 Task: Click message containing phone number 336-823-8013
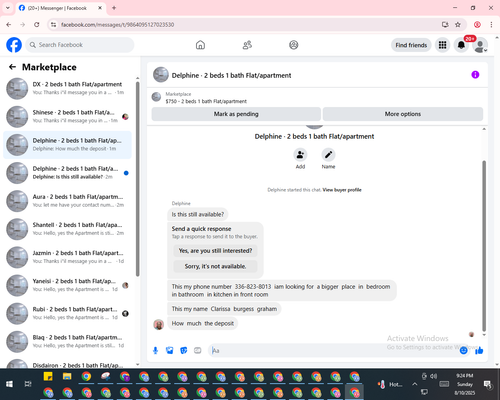282,290
